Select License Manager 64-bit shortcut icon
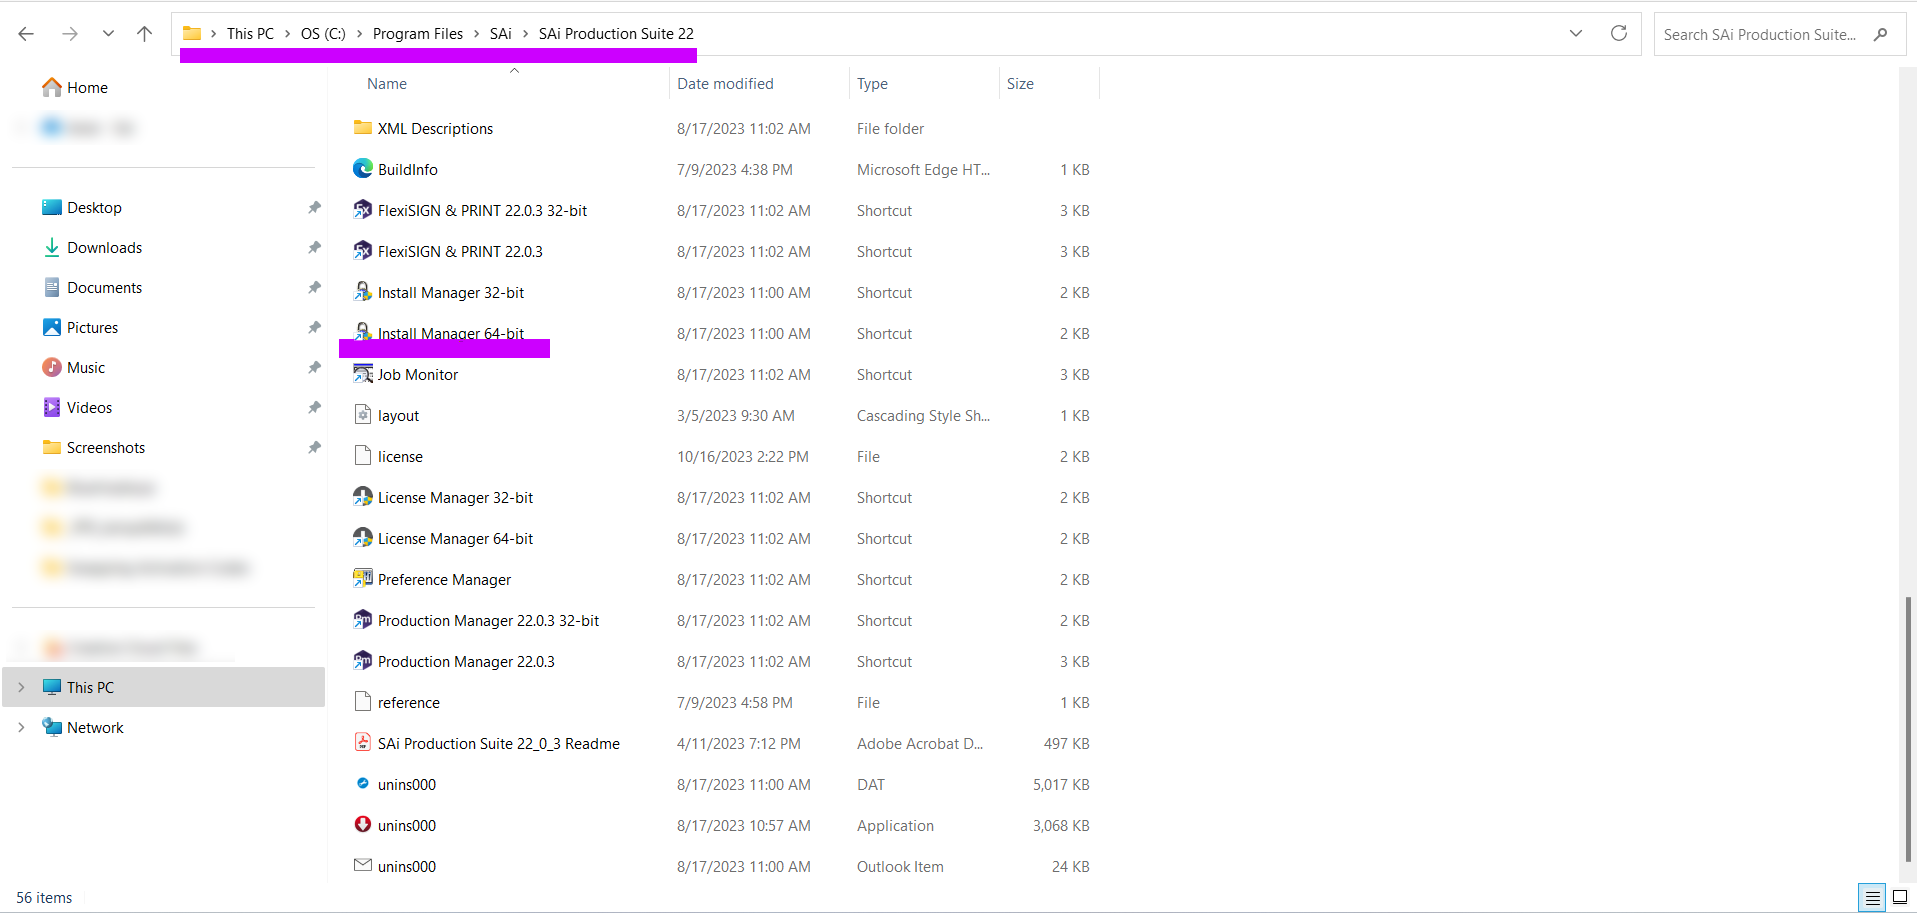 click(x=363, y=538)
